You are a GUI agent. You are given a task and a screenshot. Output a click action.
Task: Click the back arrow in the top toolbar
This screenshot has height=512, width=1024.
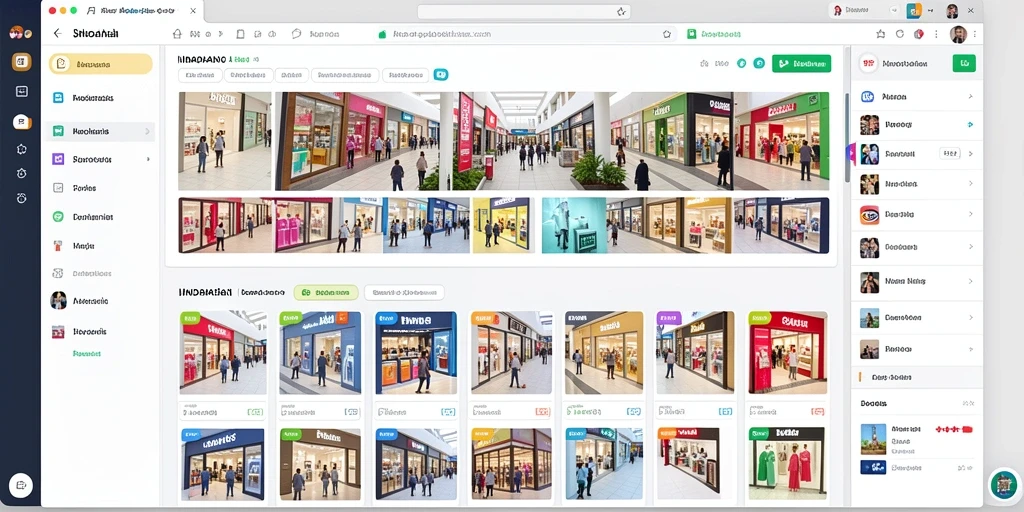57,33
